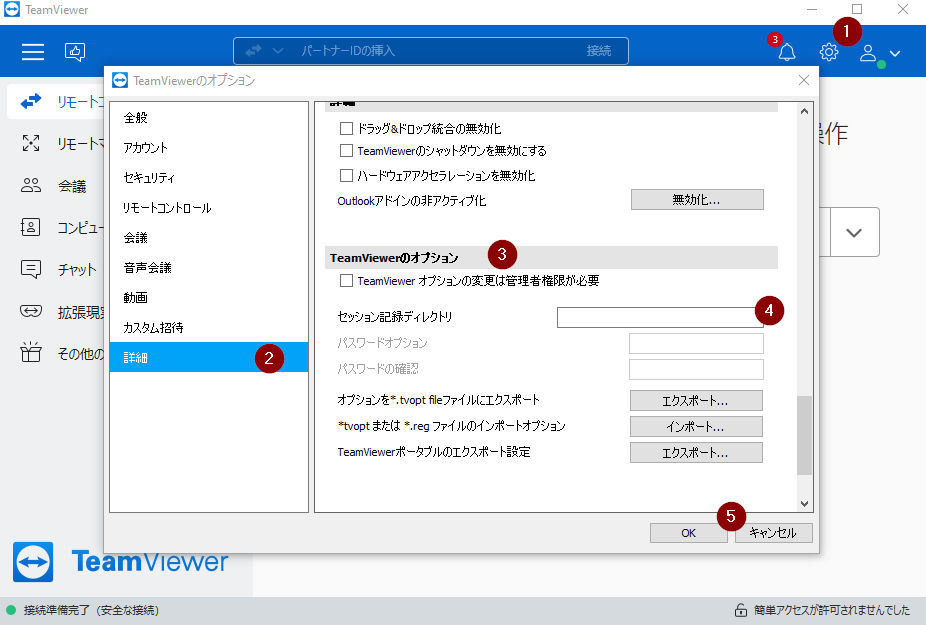
Task: Open the hamburger menu icon
Action: (32, 52)
